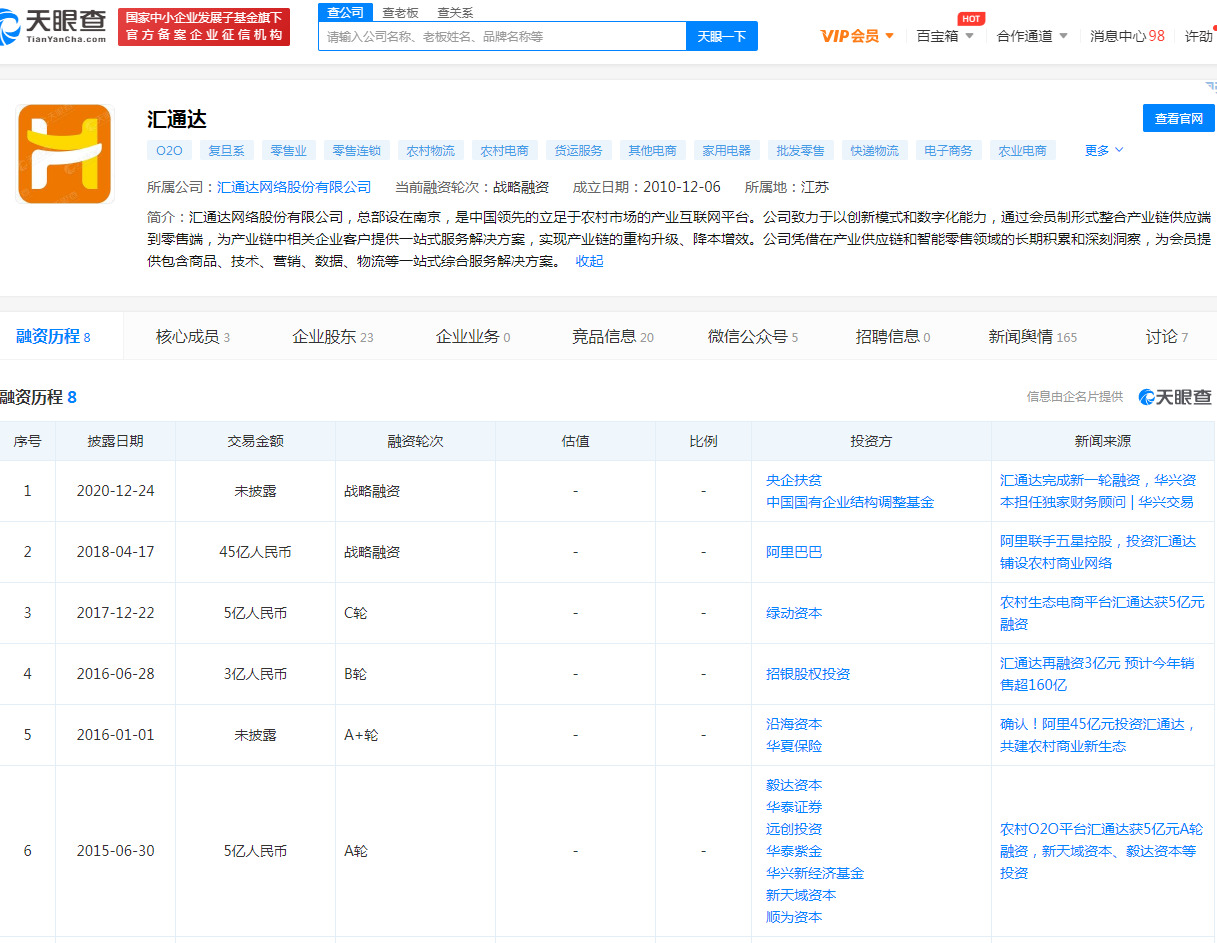Select the 查公司 search tab
The height and width of the screenshot is (943, 1217).
346,12
